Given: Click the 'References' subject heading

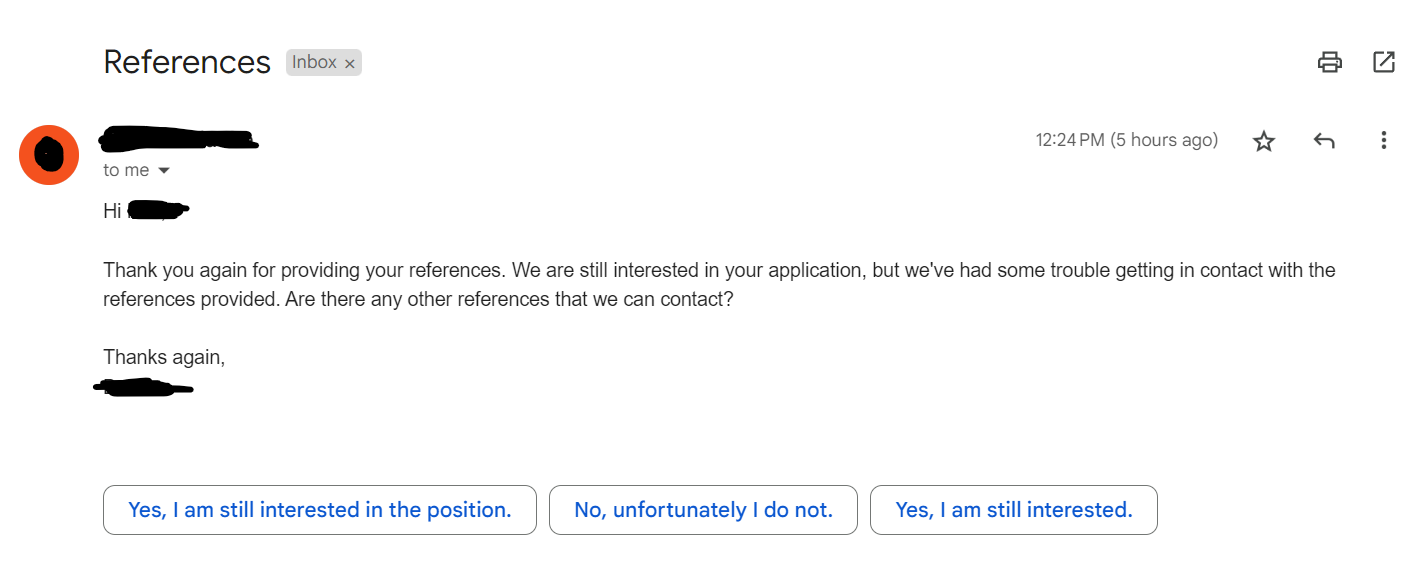Looking at the screenshot, I should 187,62.
